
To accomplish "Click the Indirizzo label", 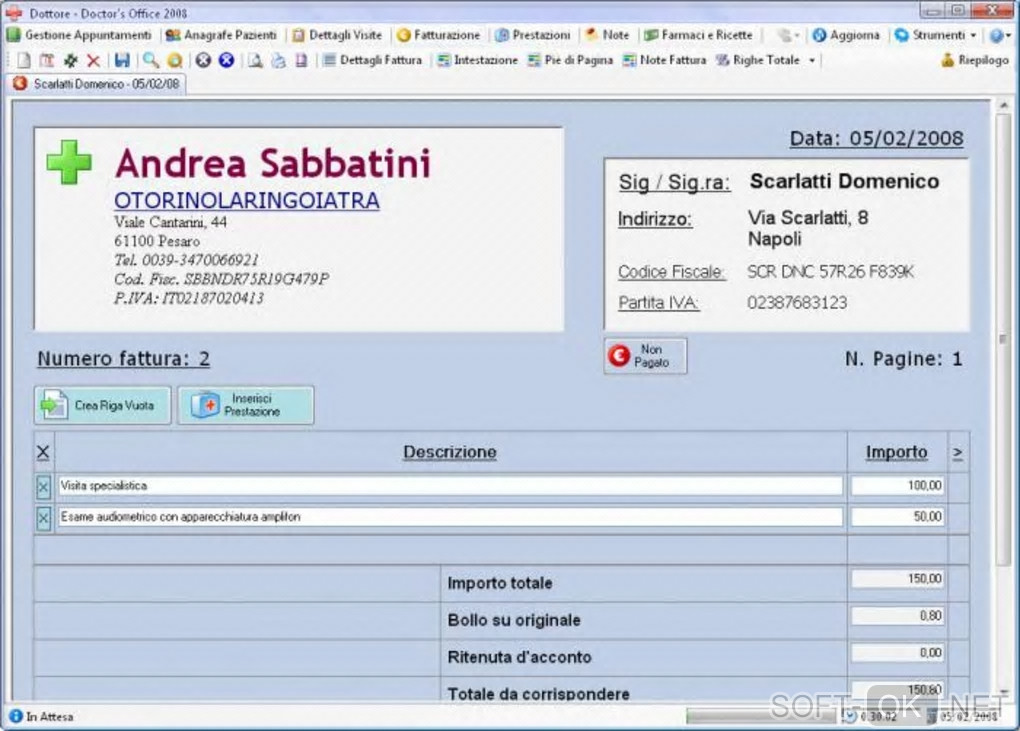I will pyautogui.click(x=654, y=219).
